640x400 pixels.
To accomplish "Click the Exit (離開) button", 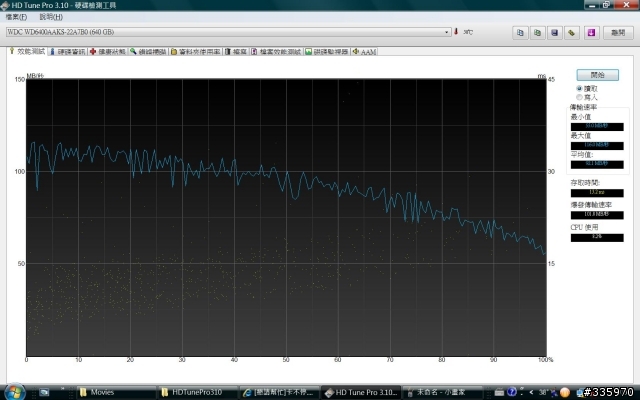I will (618, 33).
